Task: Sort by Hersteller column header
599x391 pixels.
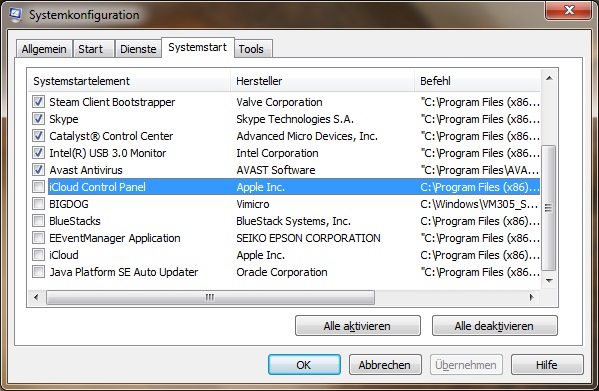Action: (x=322, y=81)
